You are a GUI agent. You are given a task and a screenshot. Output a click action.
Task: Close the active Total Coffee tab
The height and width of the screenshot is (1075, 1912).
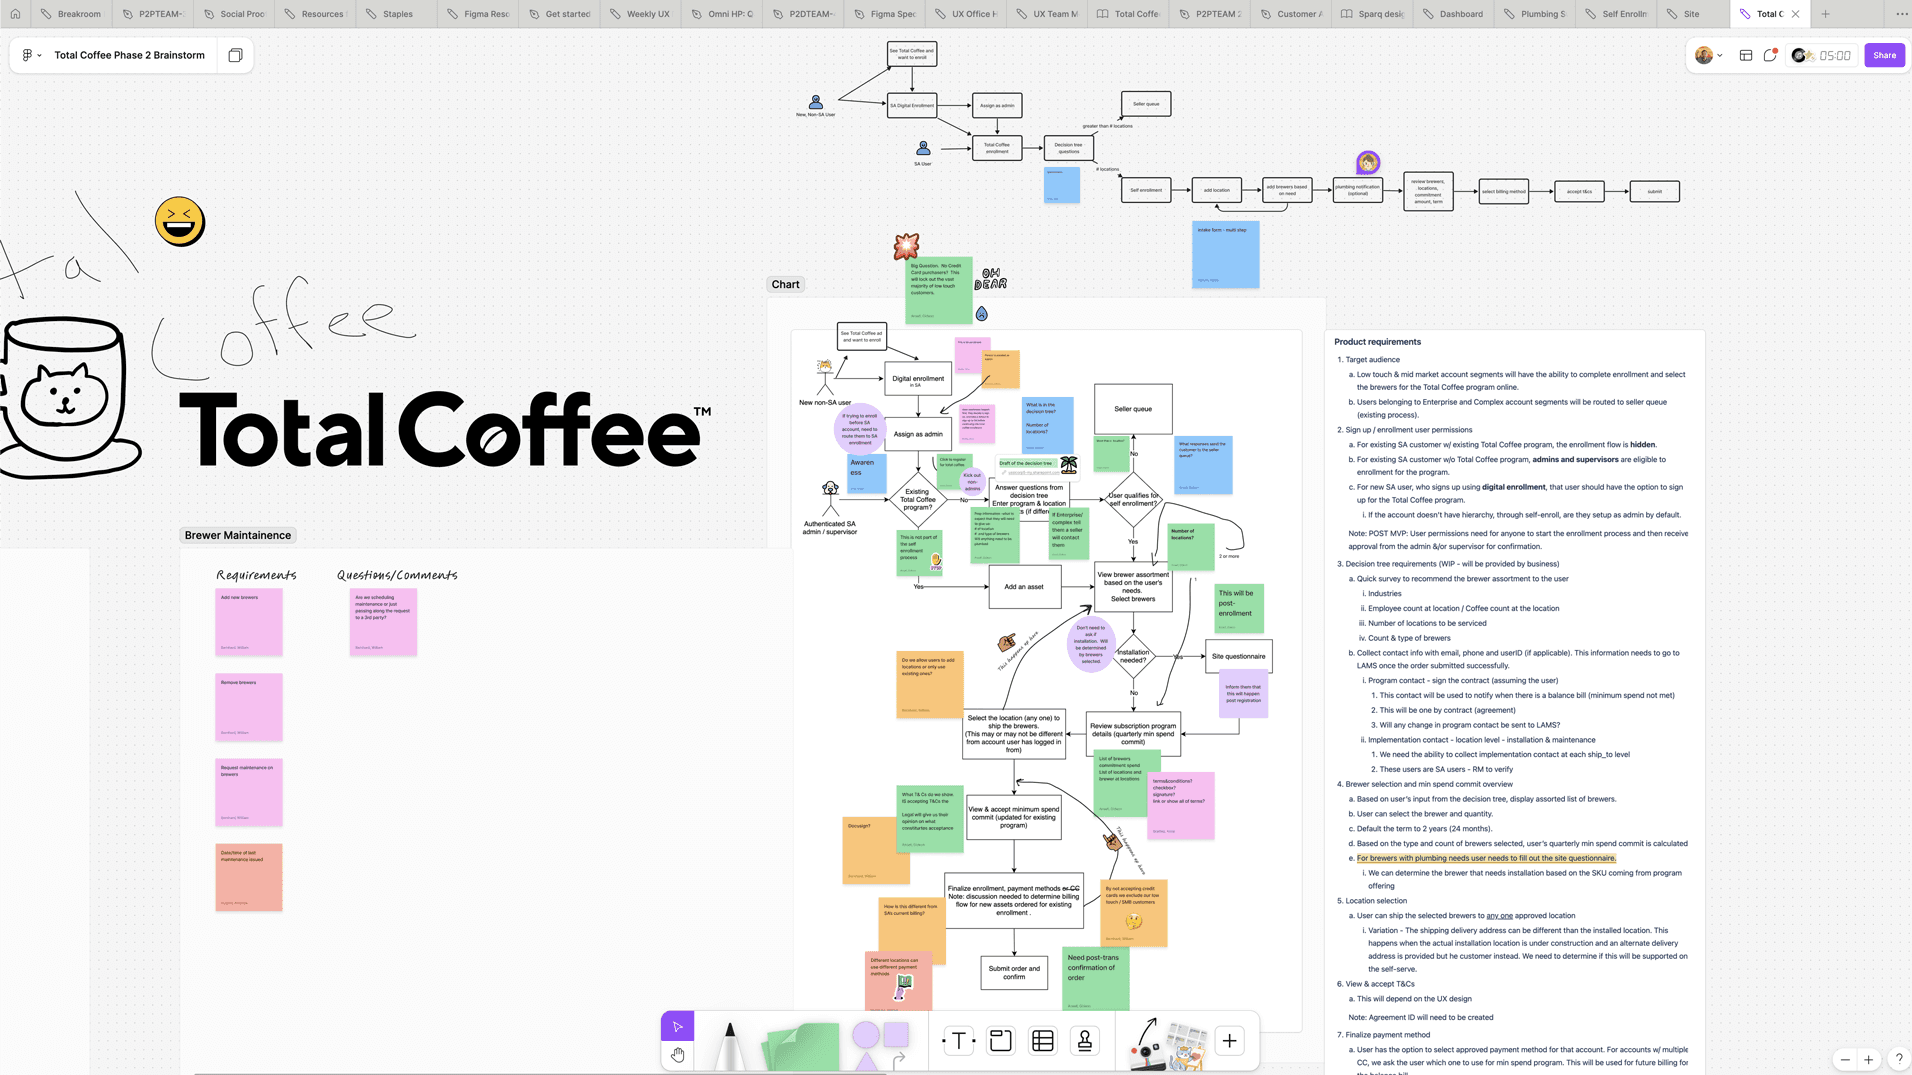pos(1795,14)
